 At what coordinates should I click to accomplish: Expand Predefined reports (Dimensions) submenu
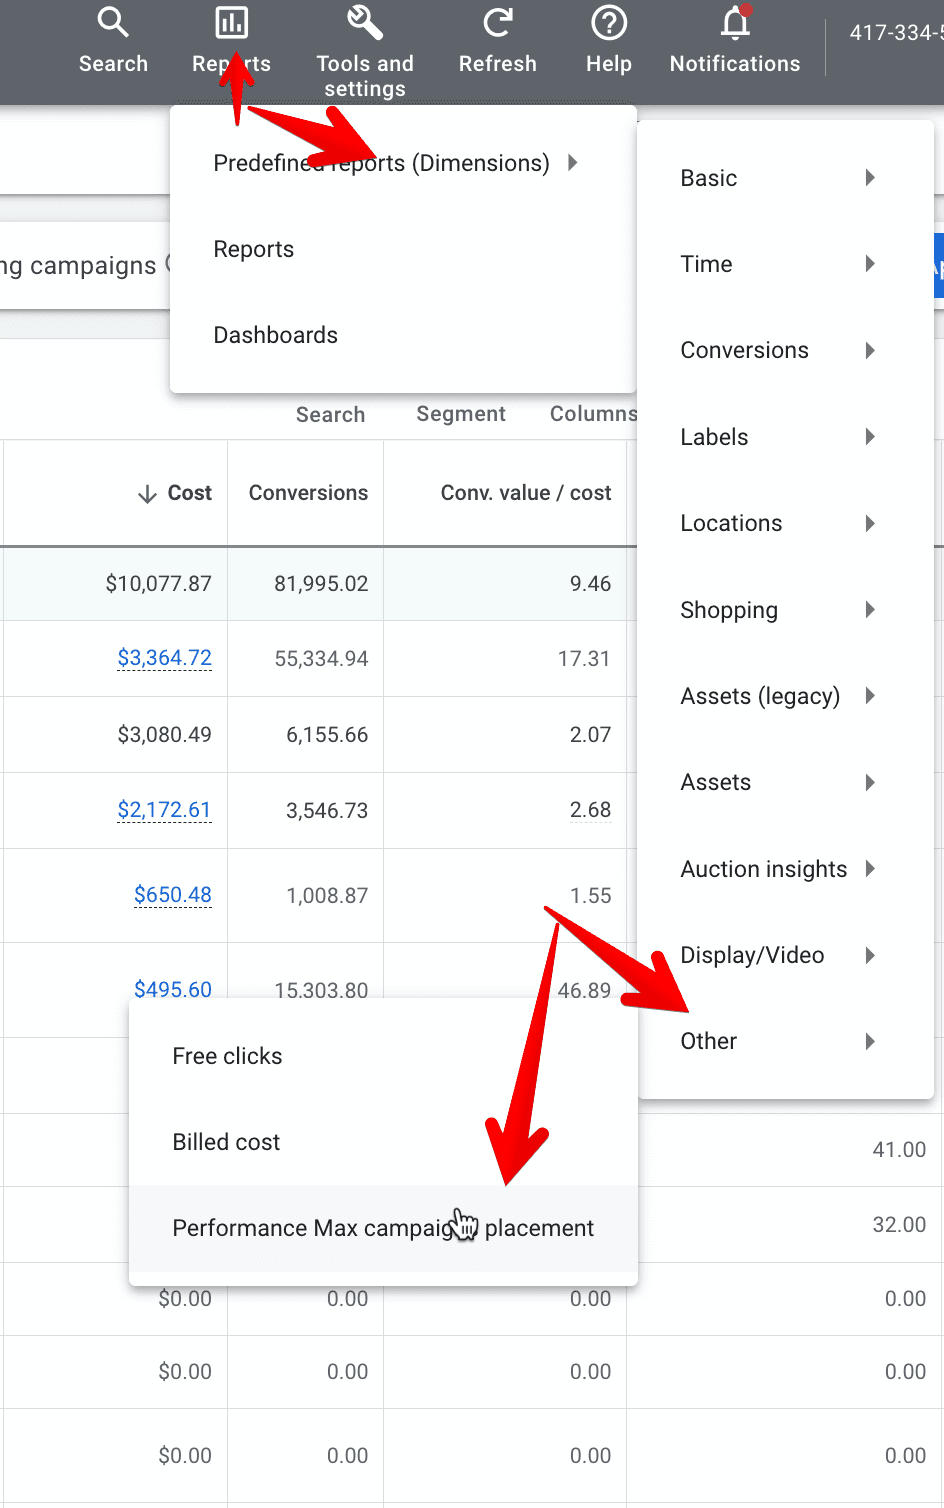click(395, 163)
